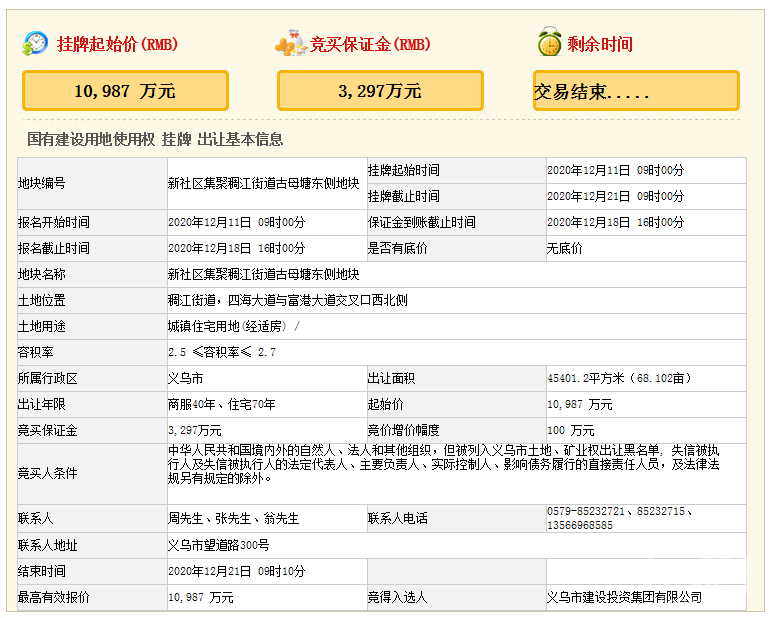The width and height of the screenshot is (770, 618).
Task: Click the 出让面积 value 45401.2平方米
Action: (619, 378)
